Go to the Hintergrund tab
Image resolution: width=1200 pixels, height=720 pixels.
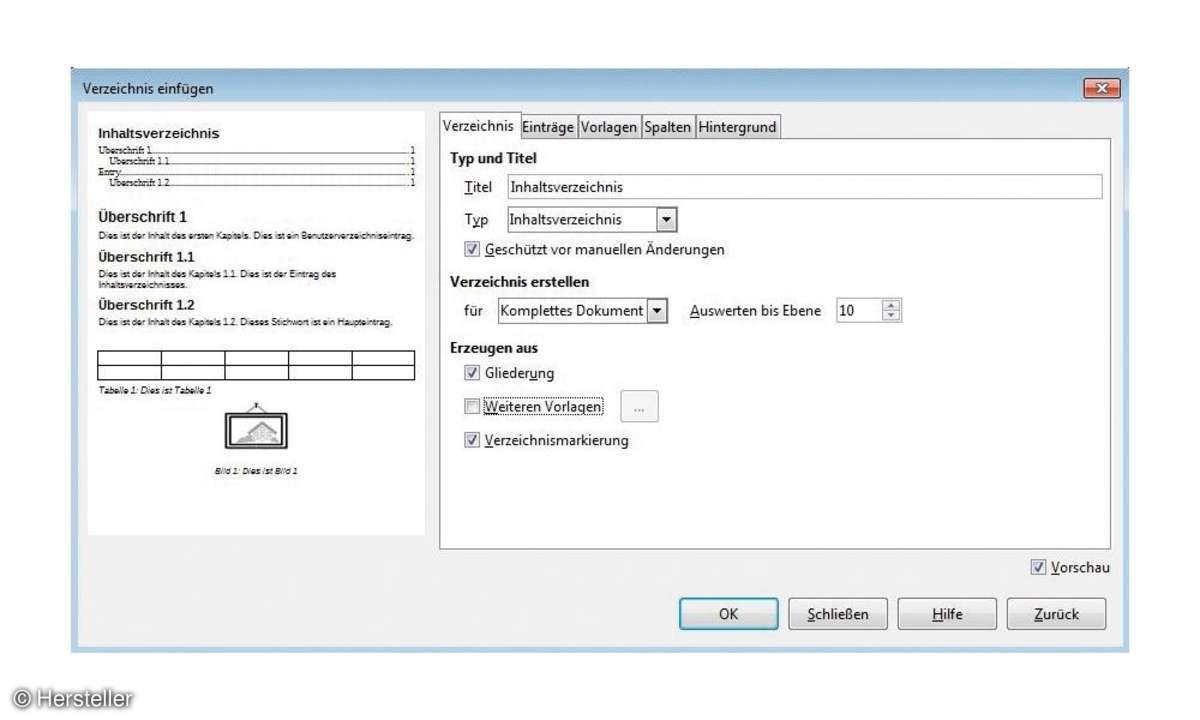[737, 127]
